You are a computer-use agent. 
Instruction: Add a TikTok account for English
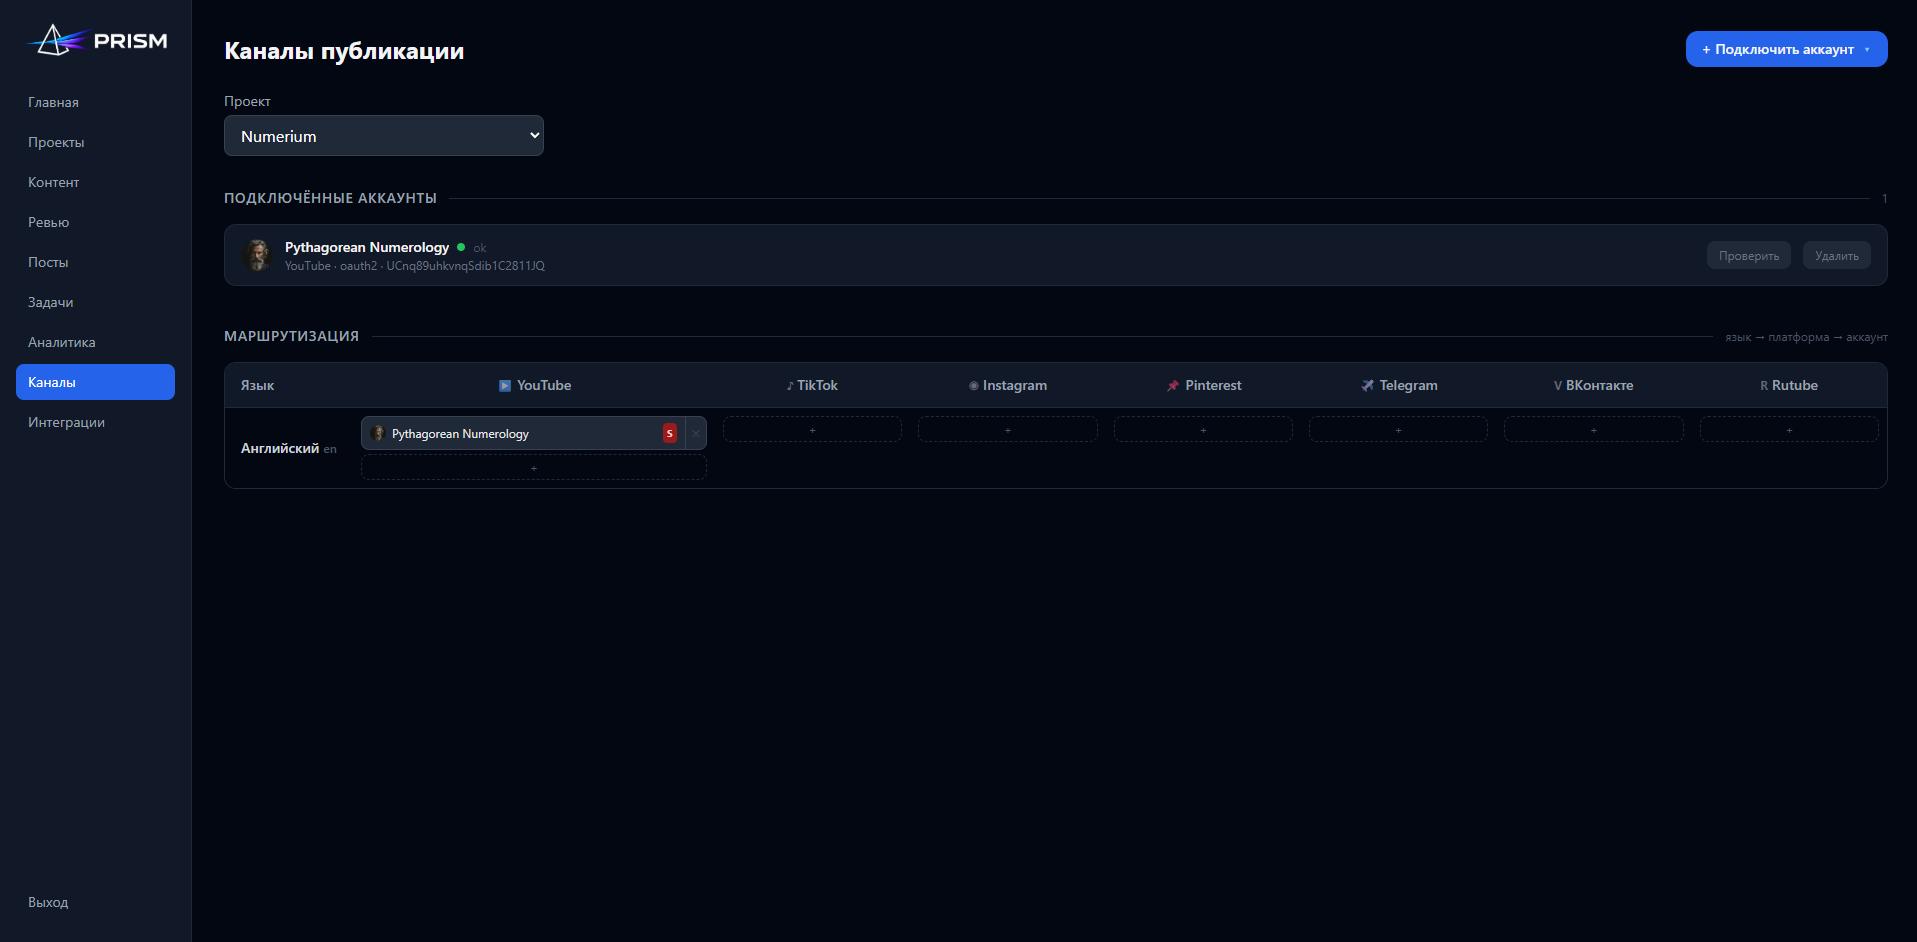click(812, 430)
